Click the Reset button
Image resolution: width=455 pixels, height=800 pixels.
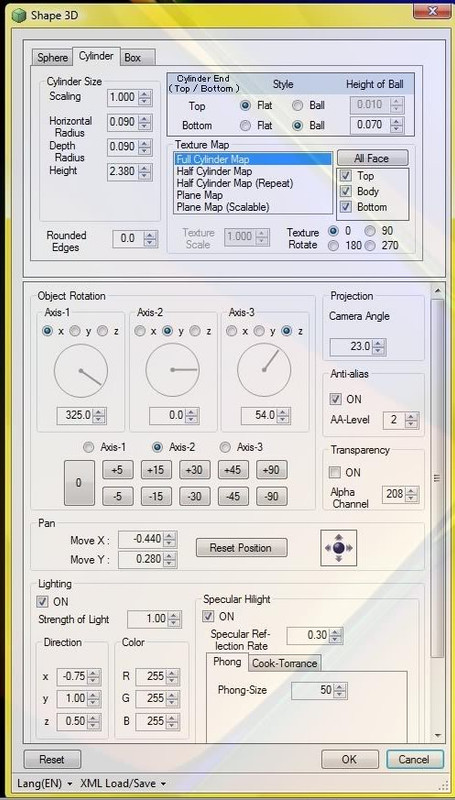52,759
